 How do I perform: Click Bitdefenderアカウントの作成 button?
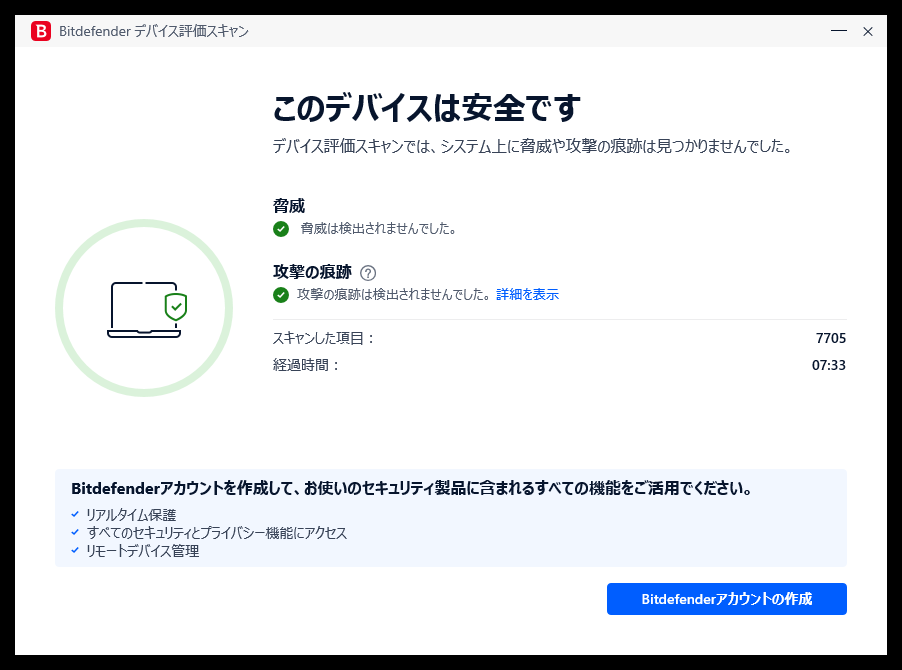point(727,599)
